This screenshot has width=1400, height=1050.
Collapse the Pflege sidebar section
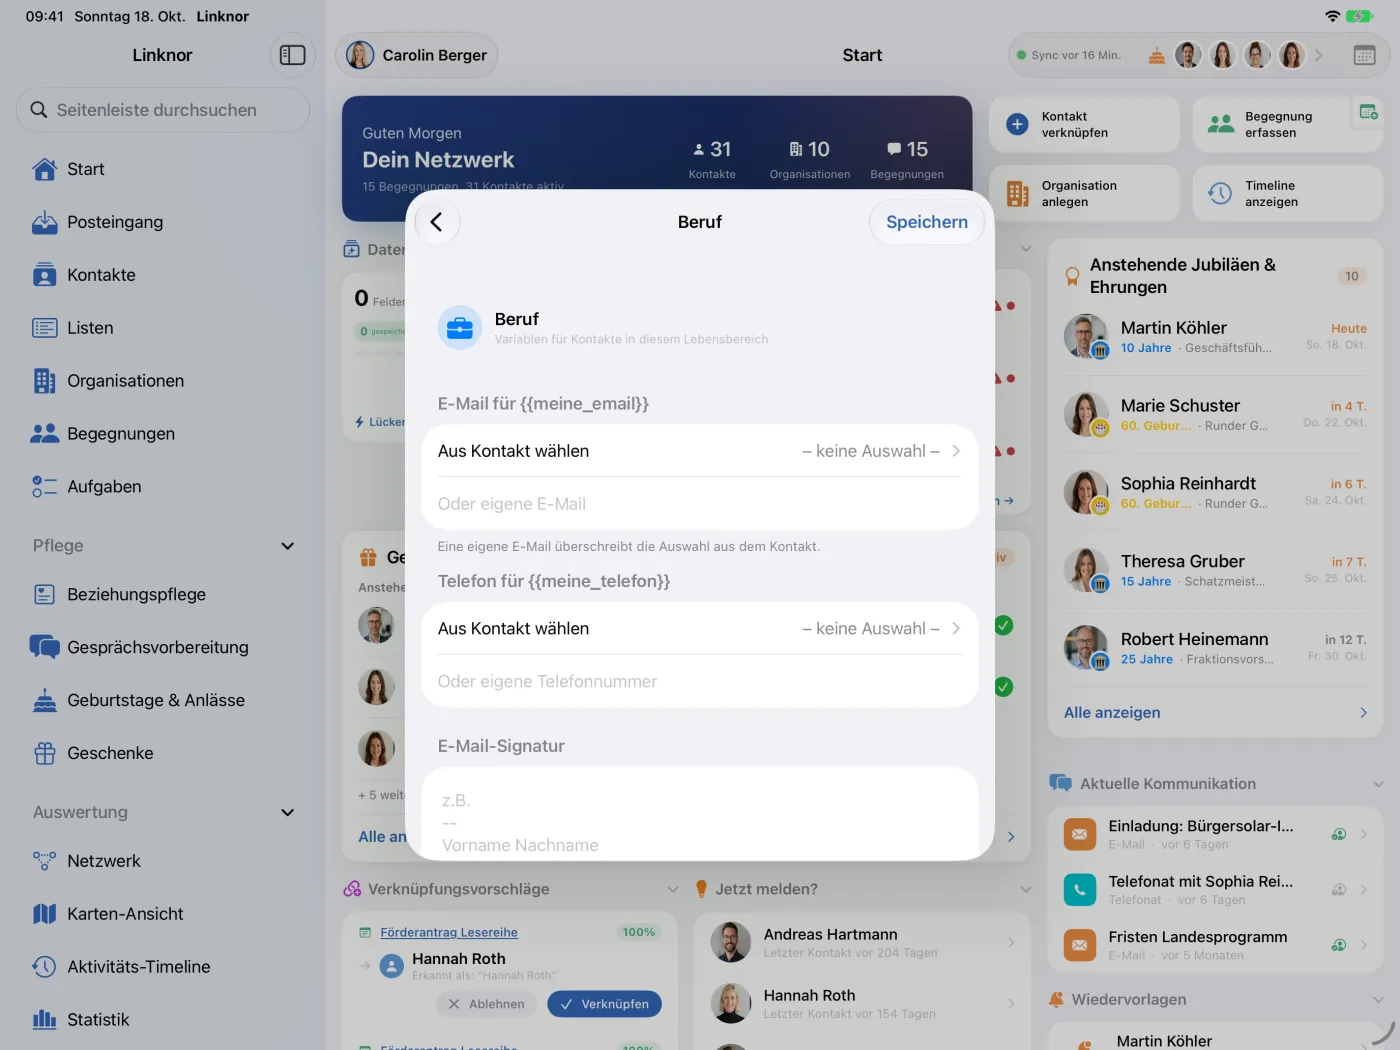click(288, 546)
